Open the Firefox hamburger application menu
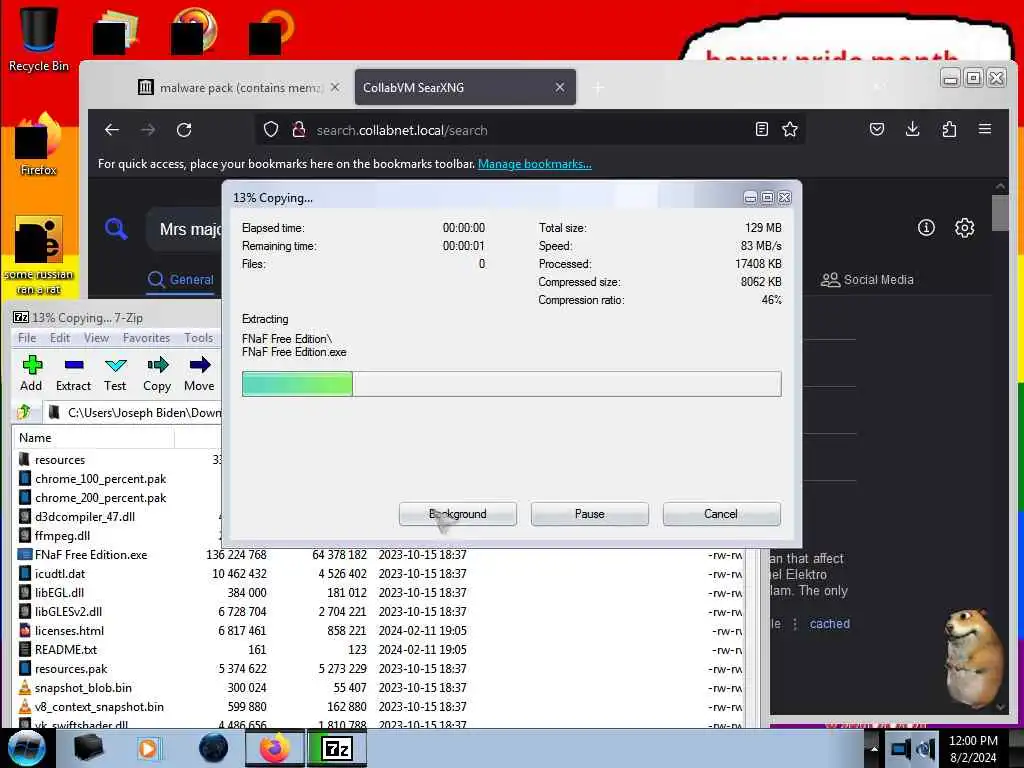 (x=985, y=129)
